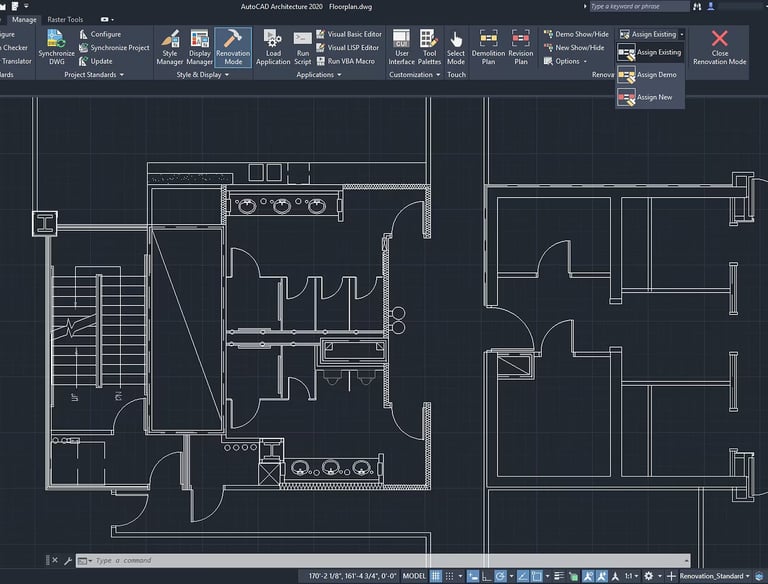Toggle object snap tracking
This screenshot has height=584, width=768.
(x=523, y=576)
